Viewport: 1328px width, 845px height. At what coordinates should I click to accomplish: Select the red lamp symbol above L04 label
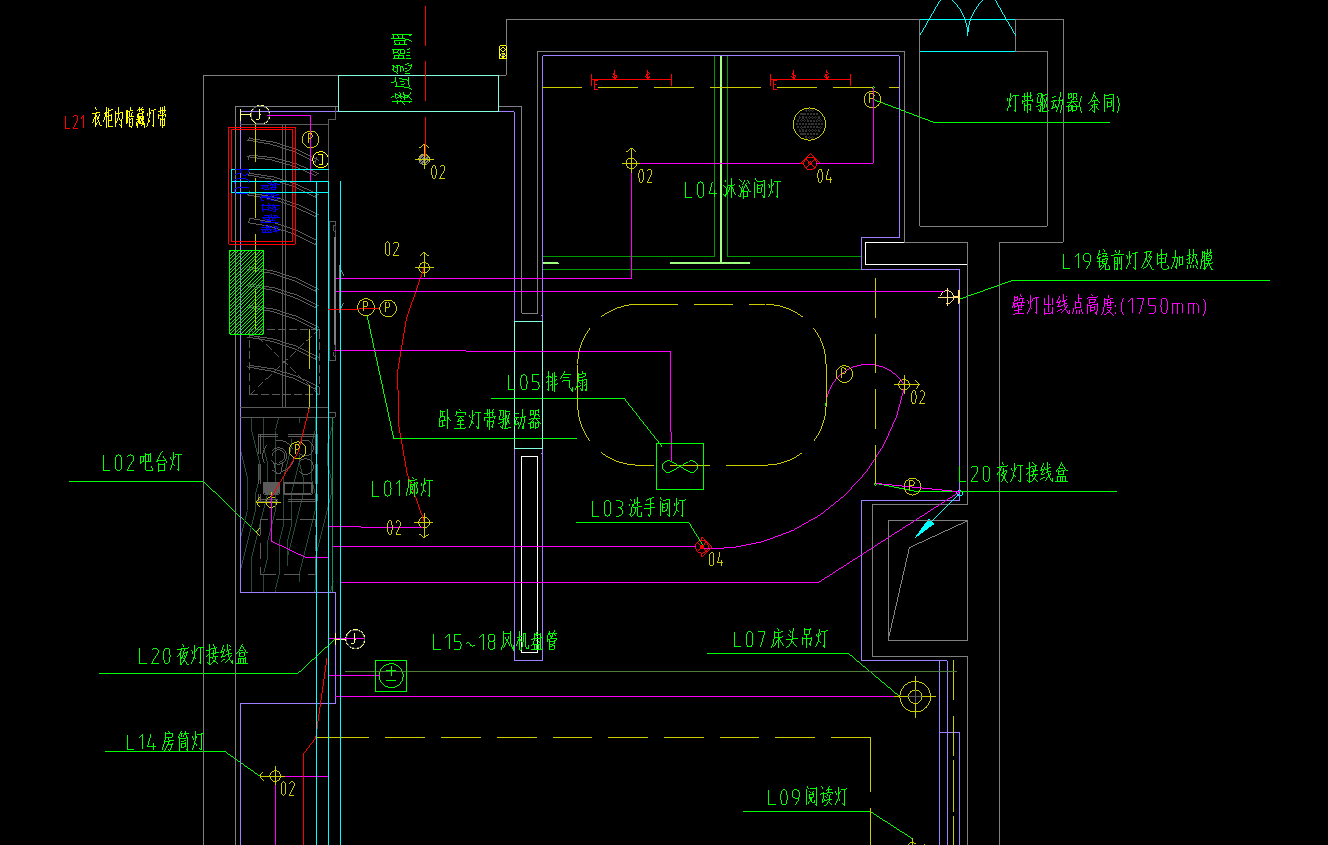click(810, 163)
